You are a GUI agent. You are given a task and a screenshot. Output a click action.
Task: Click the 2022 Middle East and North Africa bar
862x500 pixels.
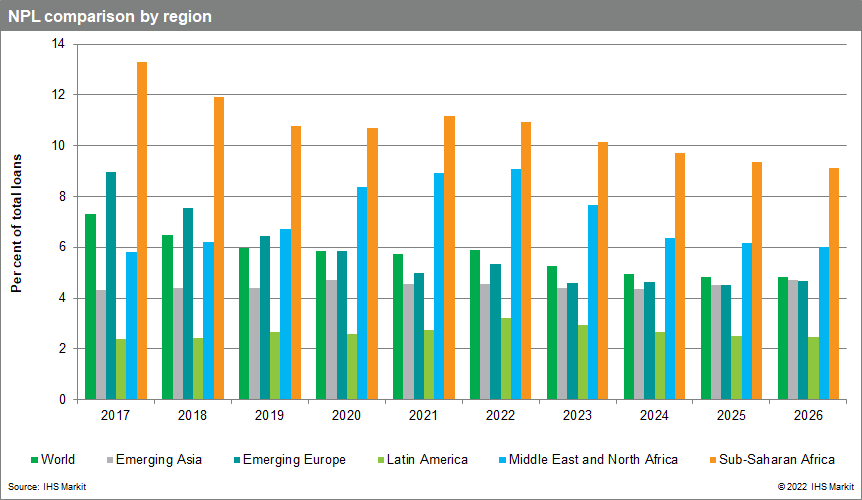[x=516, y=284]
